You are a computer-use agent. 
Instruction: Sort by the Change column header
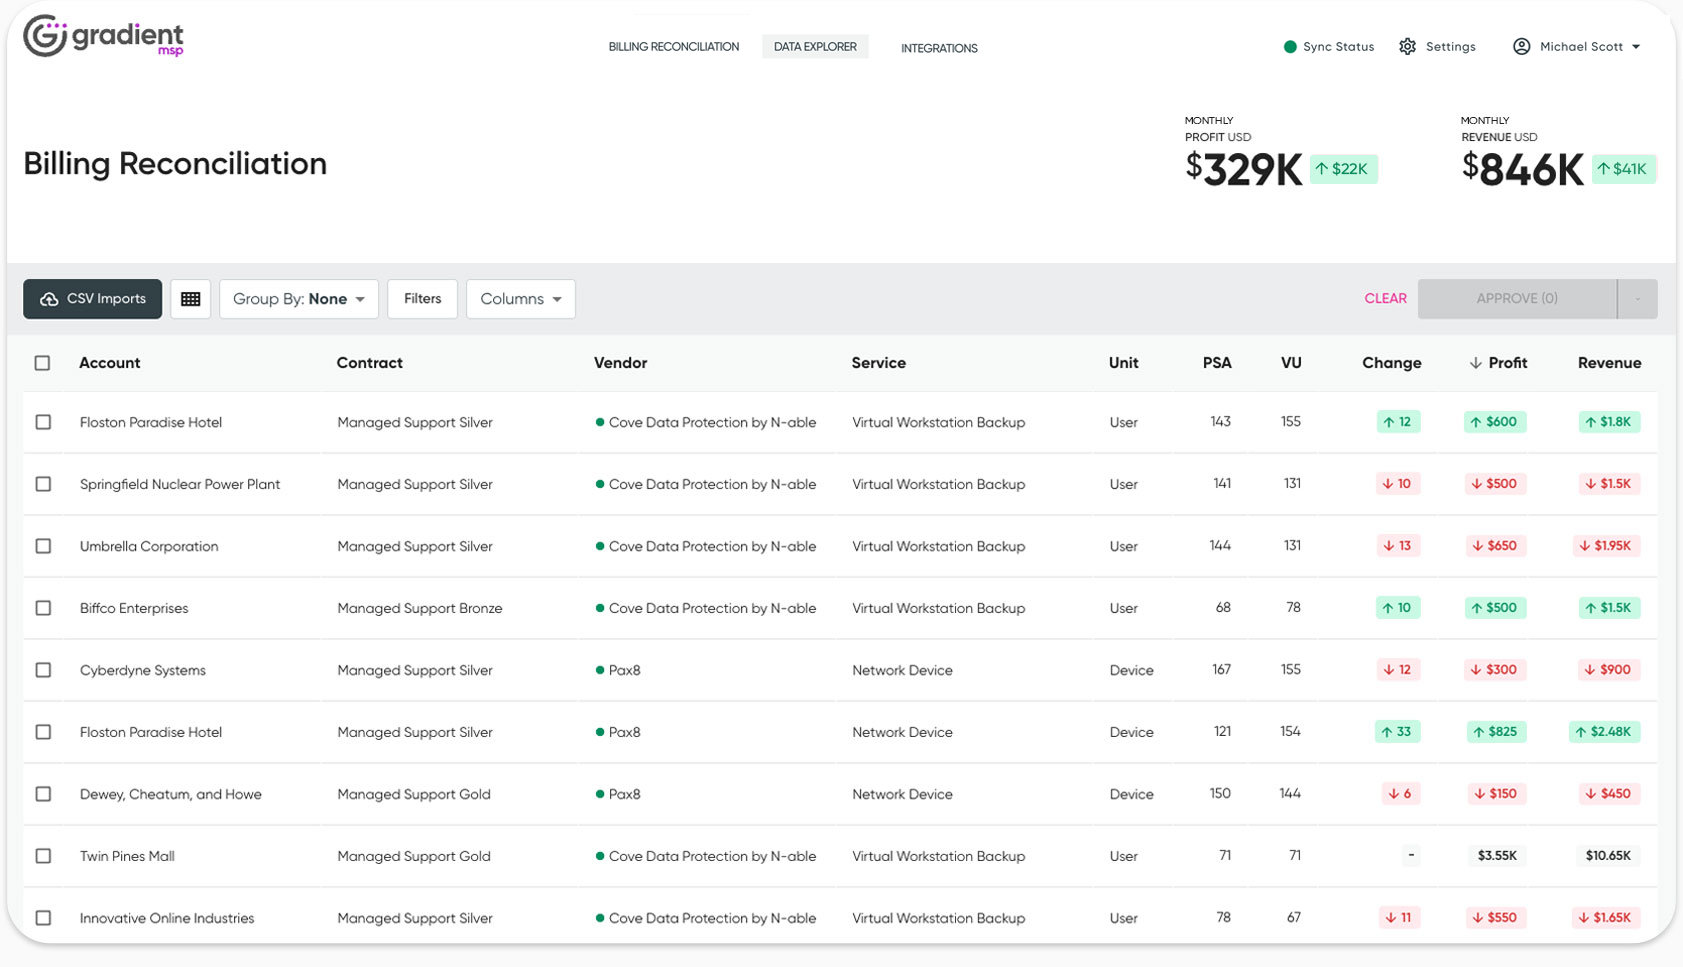(x=1391, y=363)
